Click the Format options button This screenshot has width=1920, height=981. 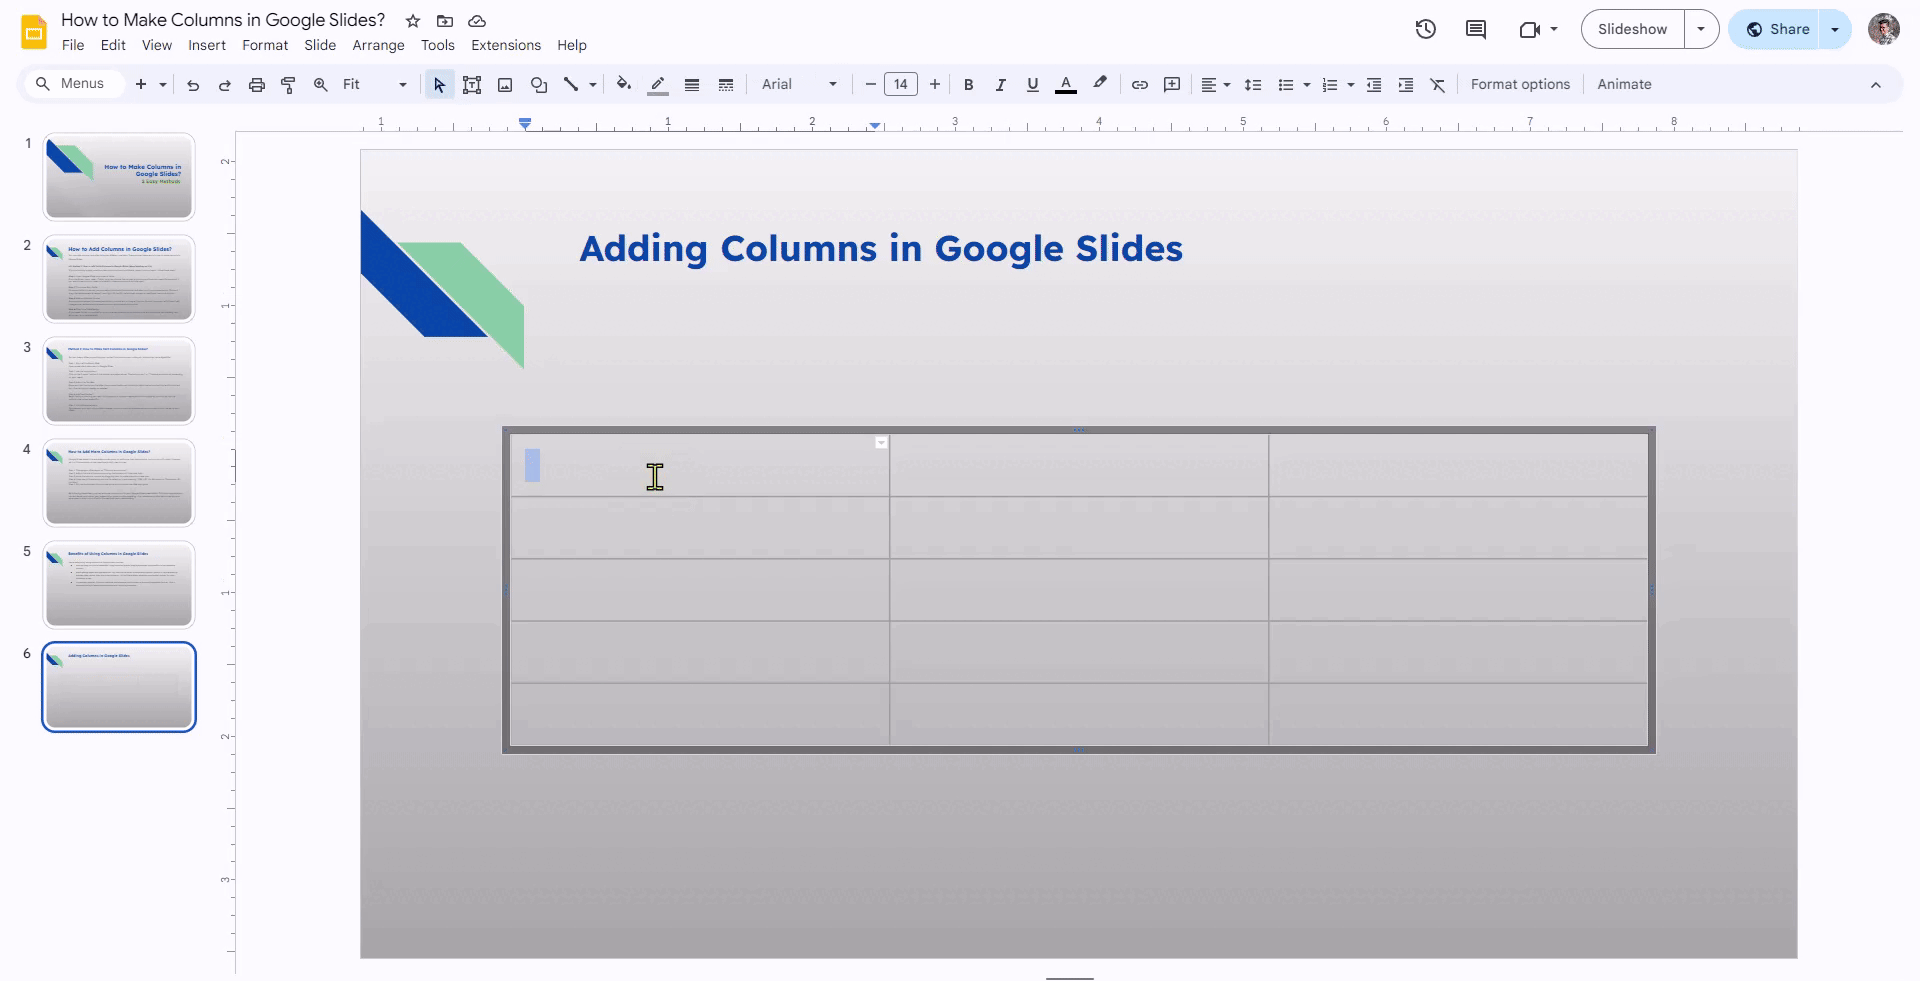(x=1520, y=85)
